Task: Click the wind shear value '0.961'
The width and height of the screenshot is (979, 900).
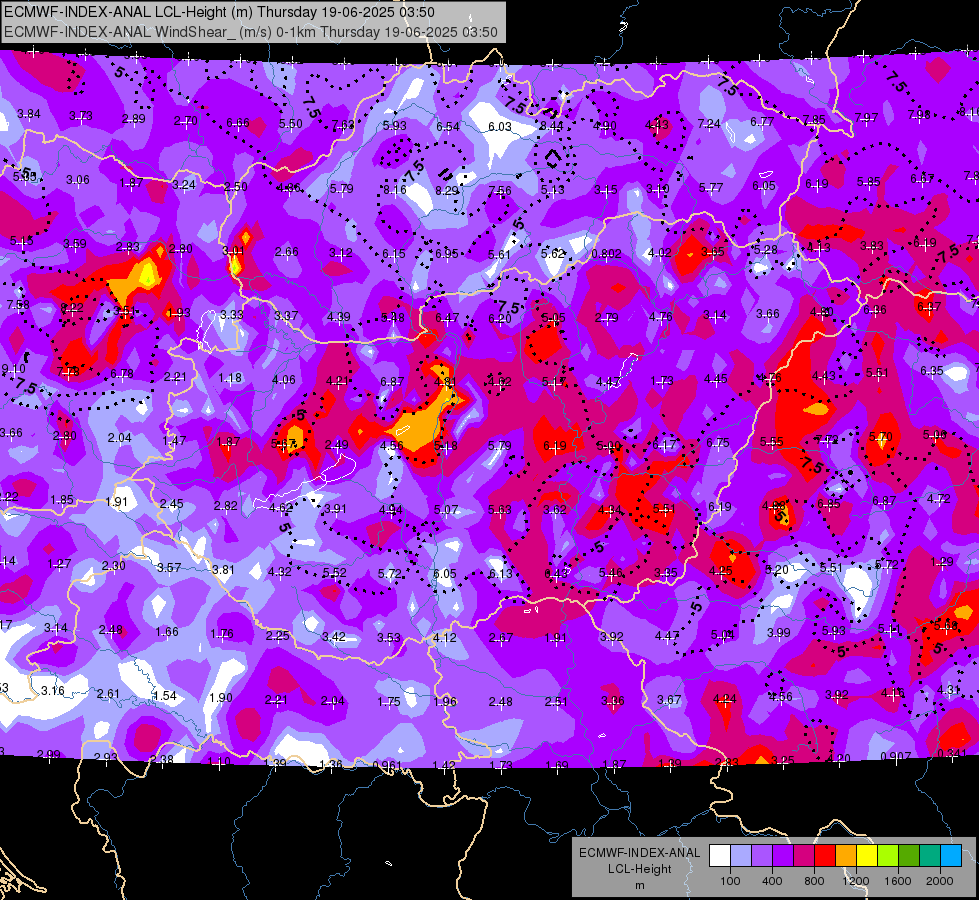Action: click(387, 766)
